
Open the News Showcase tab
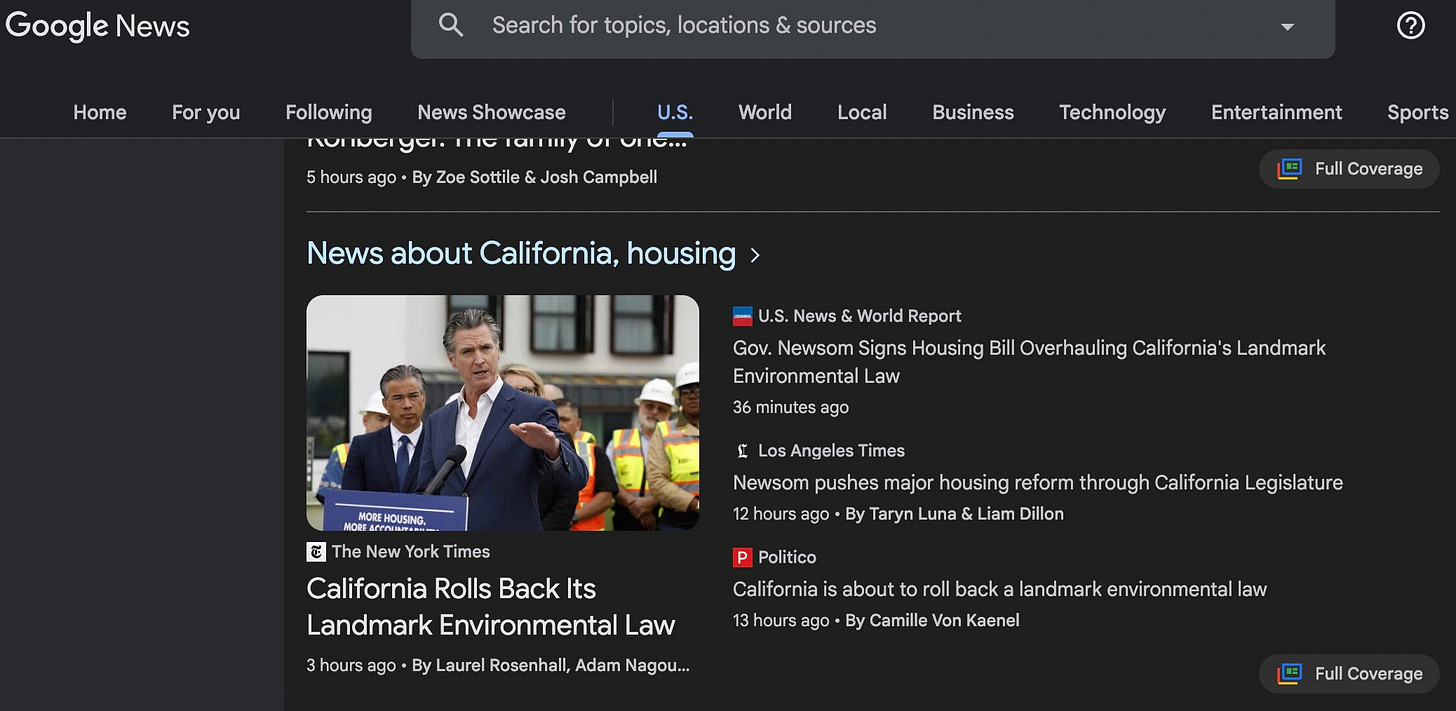[x=491, y=112]
